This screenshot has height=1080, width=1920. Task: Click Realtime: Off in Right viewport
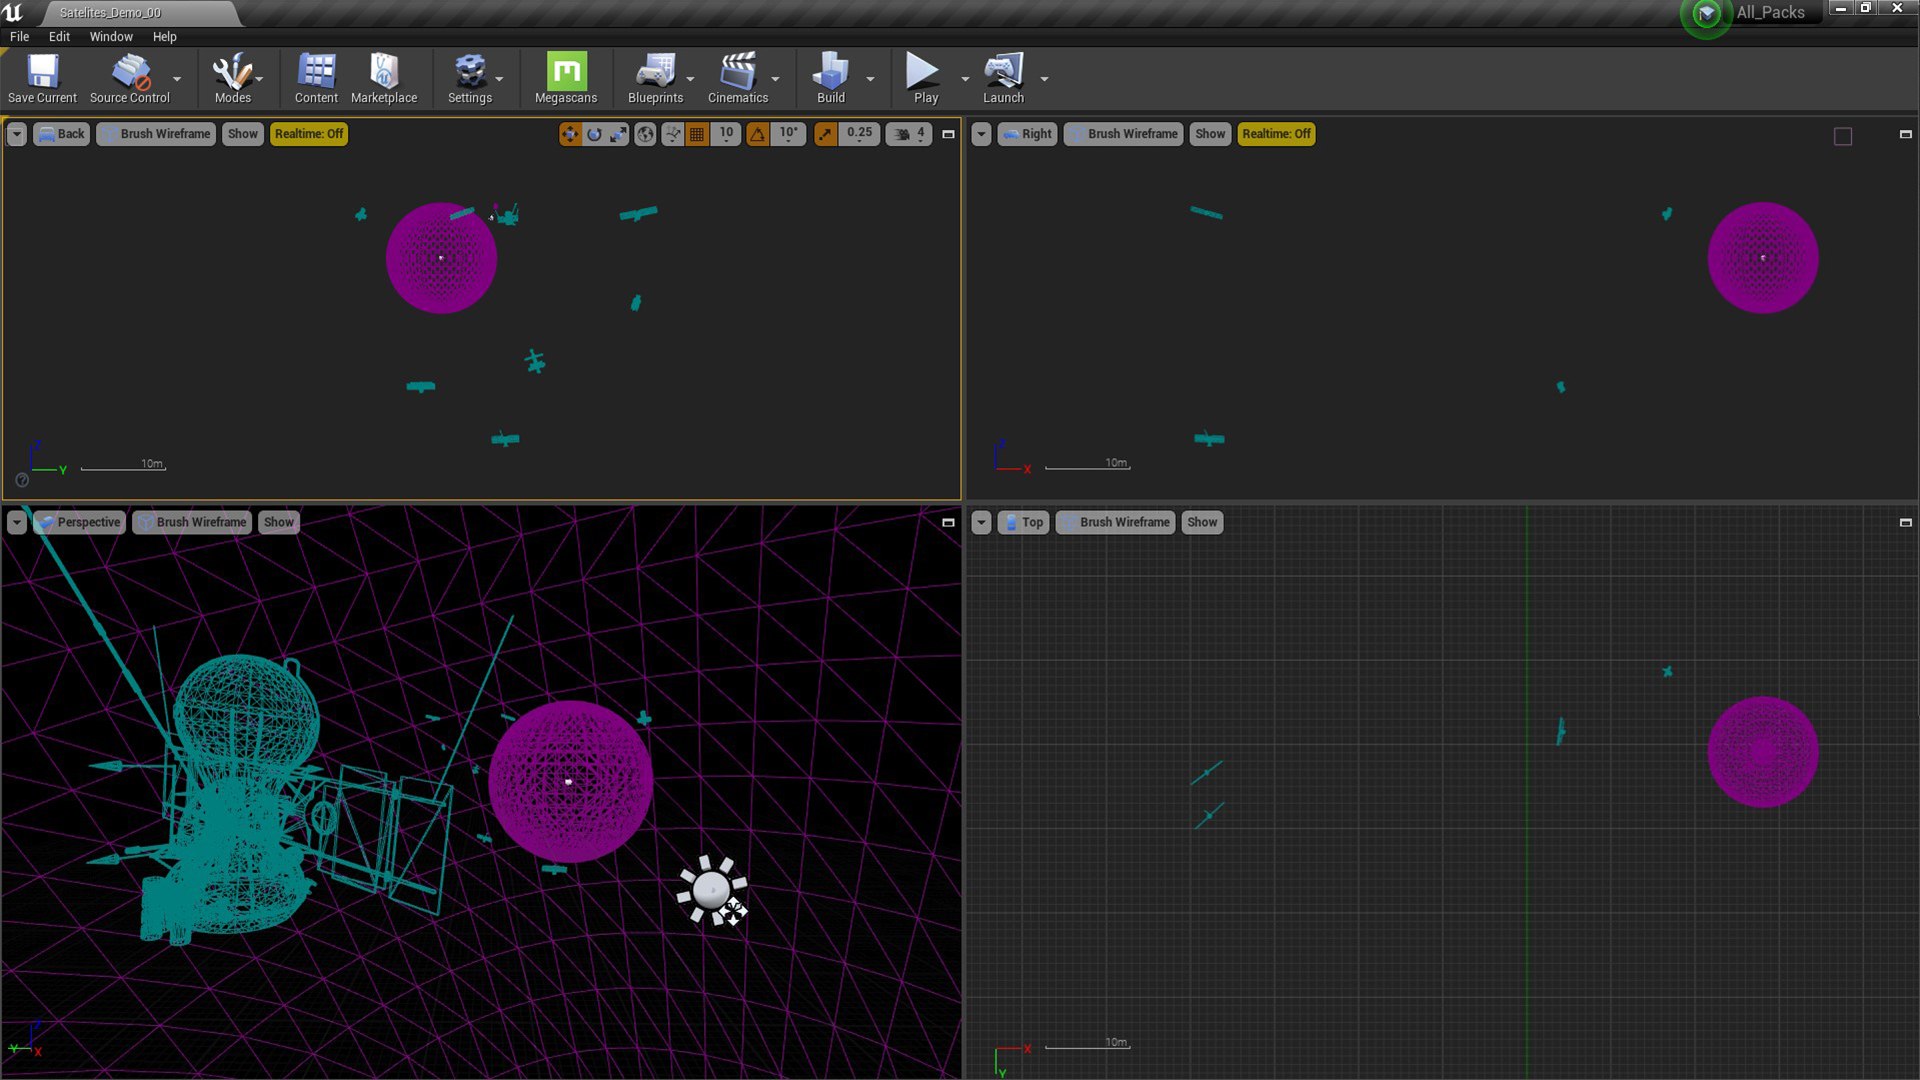[x=1276, y=134]
